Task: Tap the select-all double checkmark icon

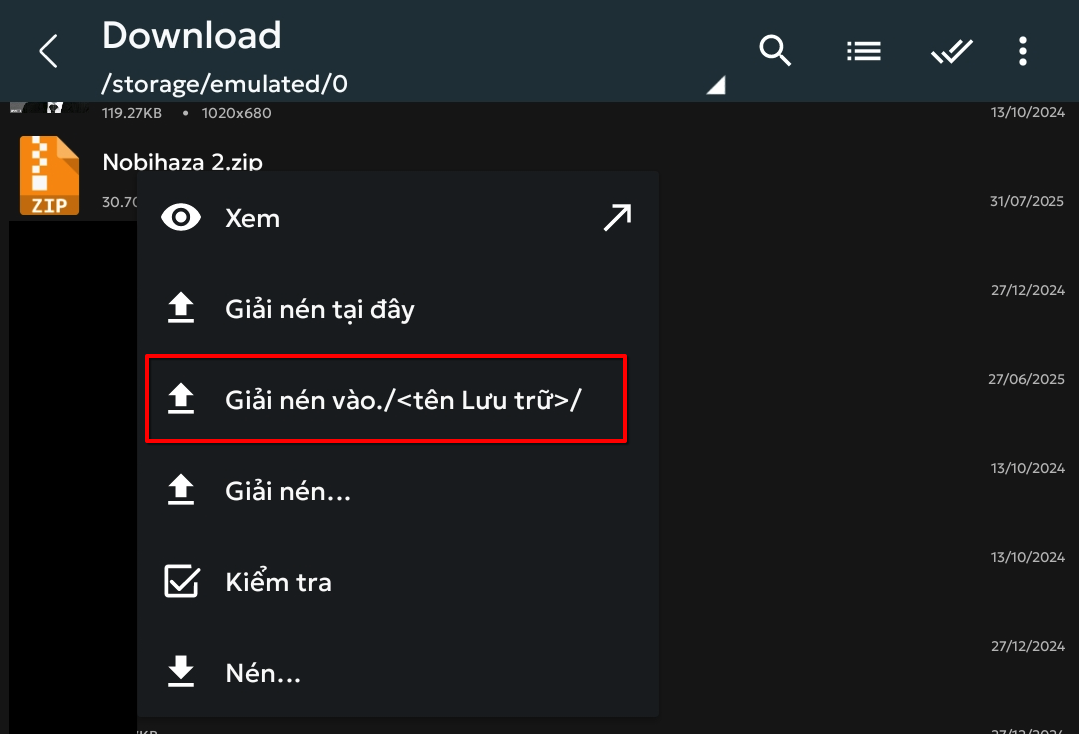Action: 951,51
